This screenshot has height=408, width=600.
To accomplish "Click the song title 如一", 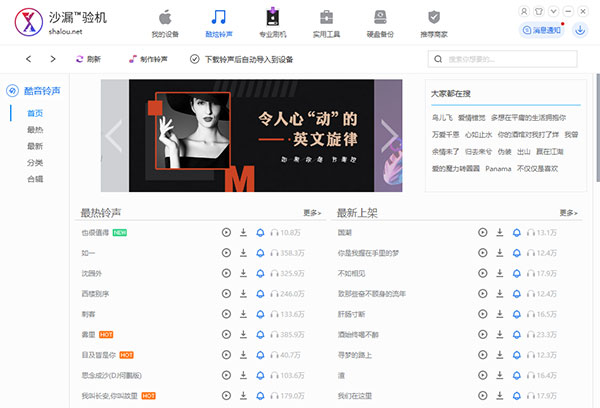I will coord(88,253).
